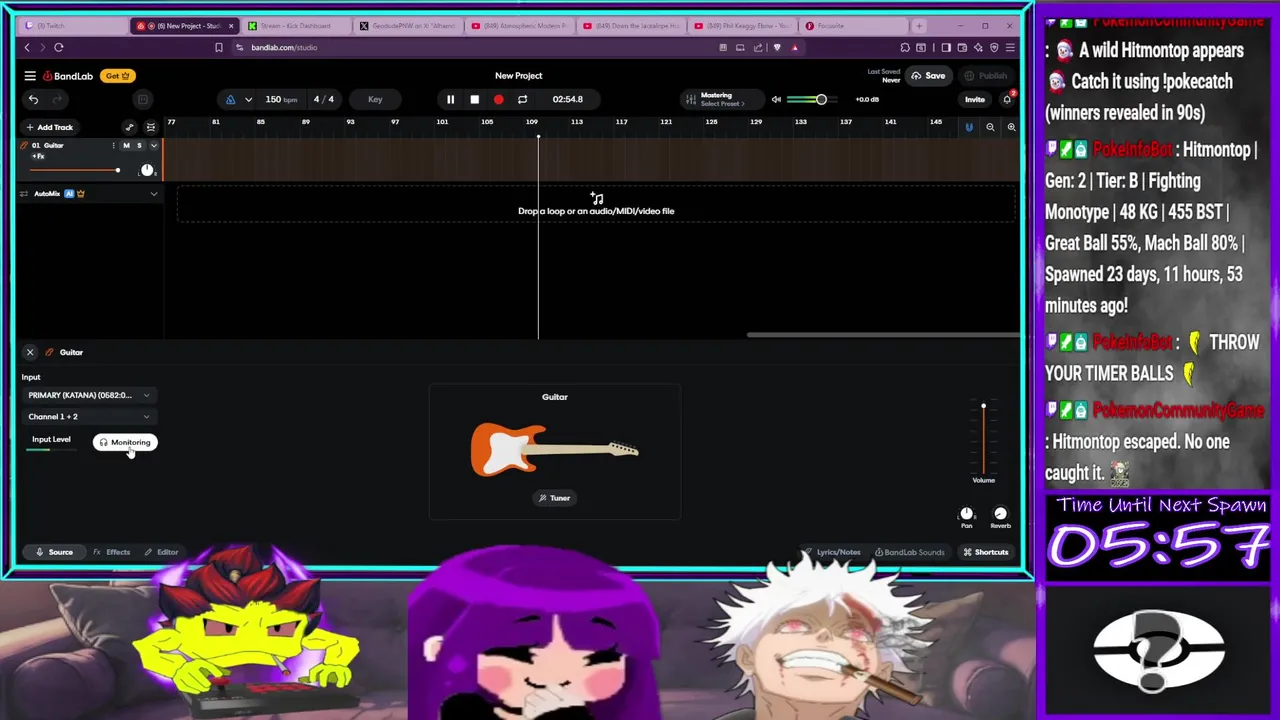Switch to the Source tab
The width and height of the screenshot is (1280, 720).
click(54, 552)
